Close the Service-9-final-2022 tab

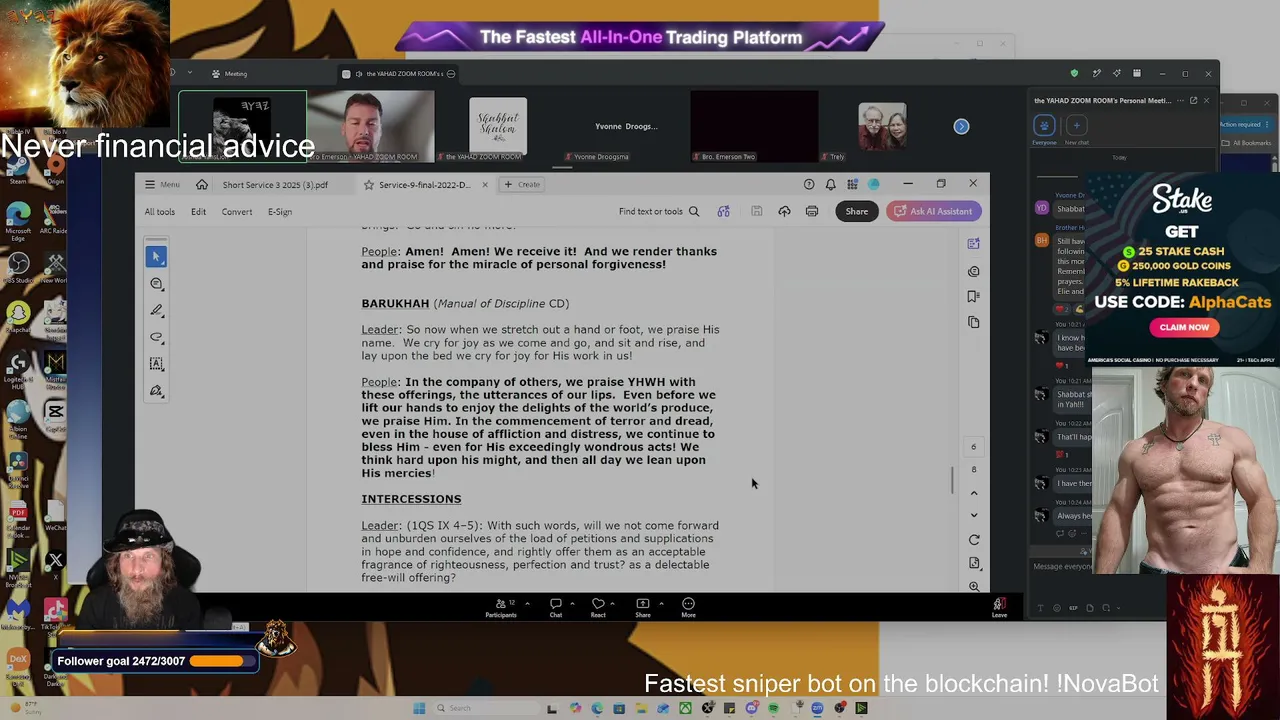485,185
